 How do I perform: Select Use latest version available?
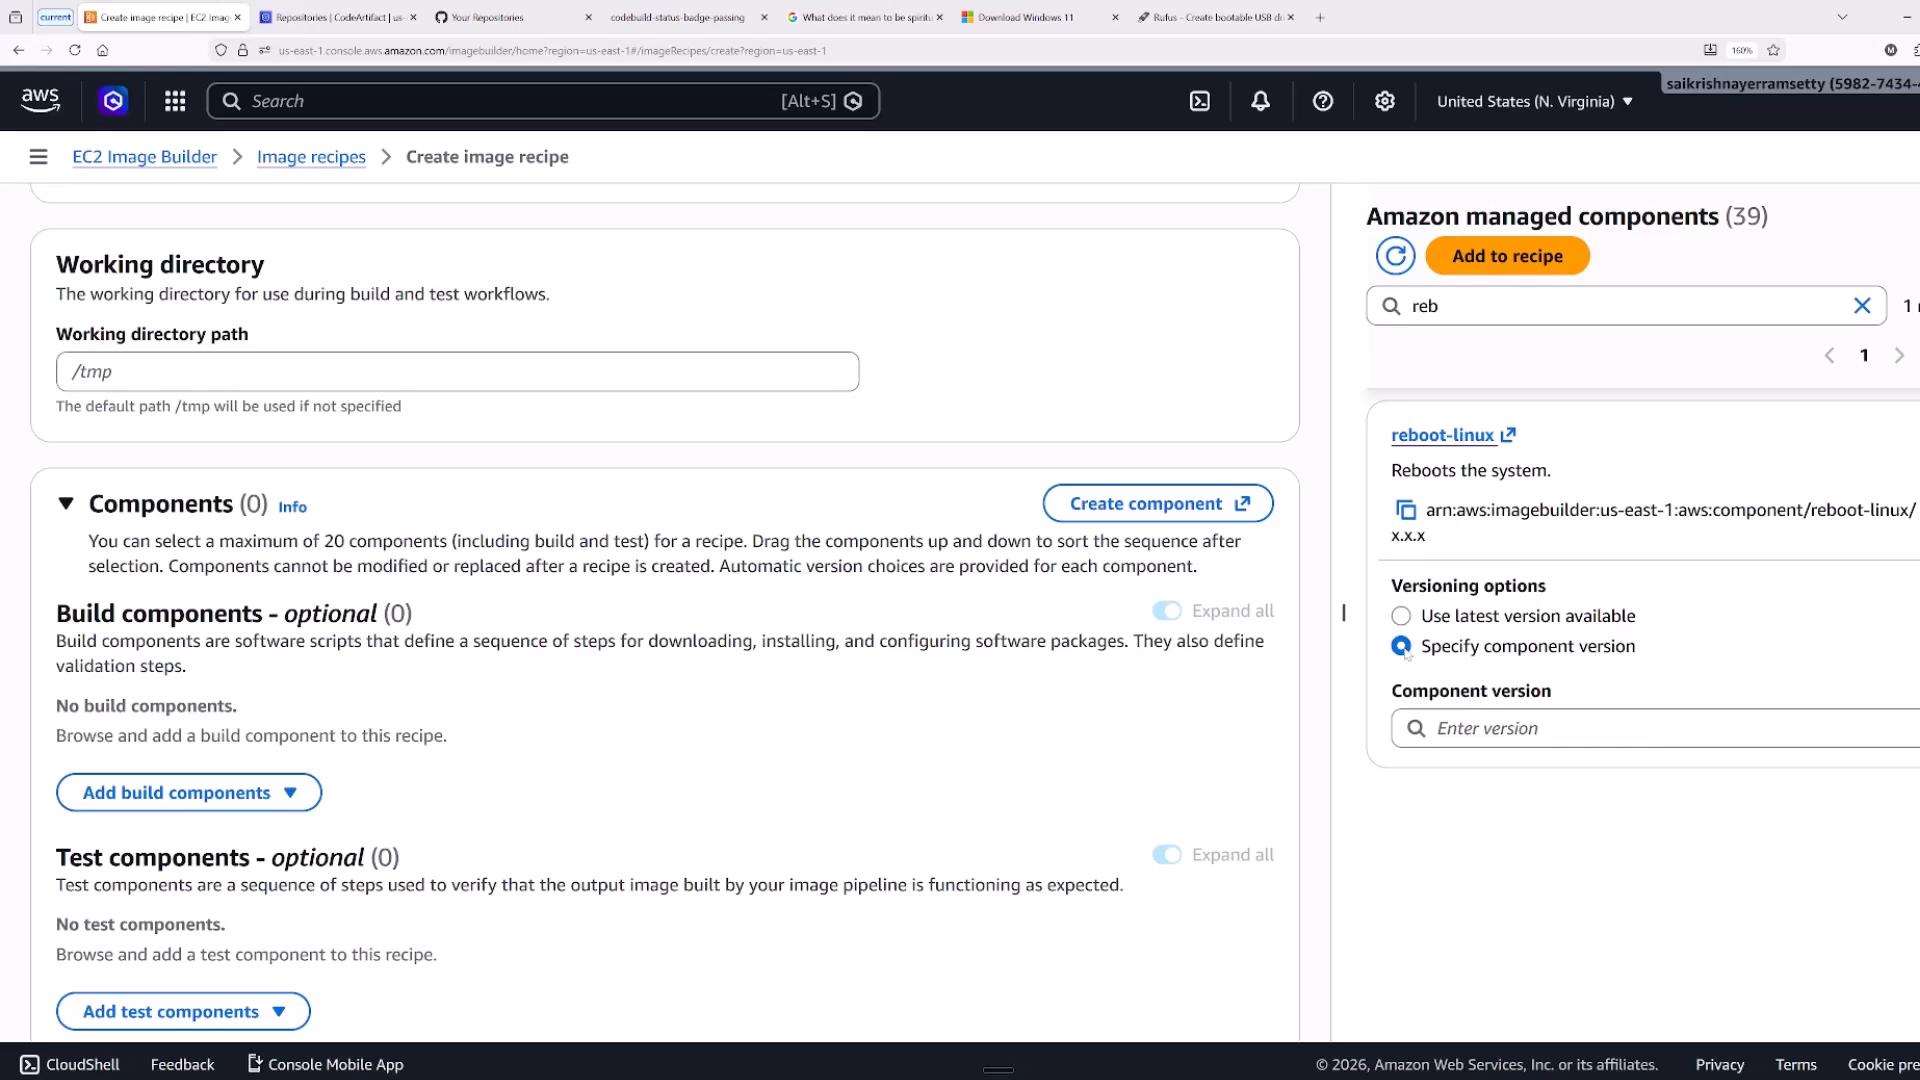tap(1401, 616)
